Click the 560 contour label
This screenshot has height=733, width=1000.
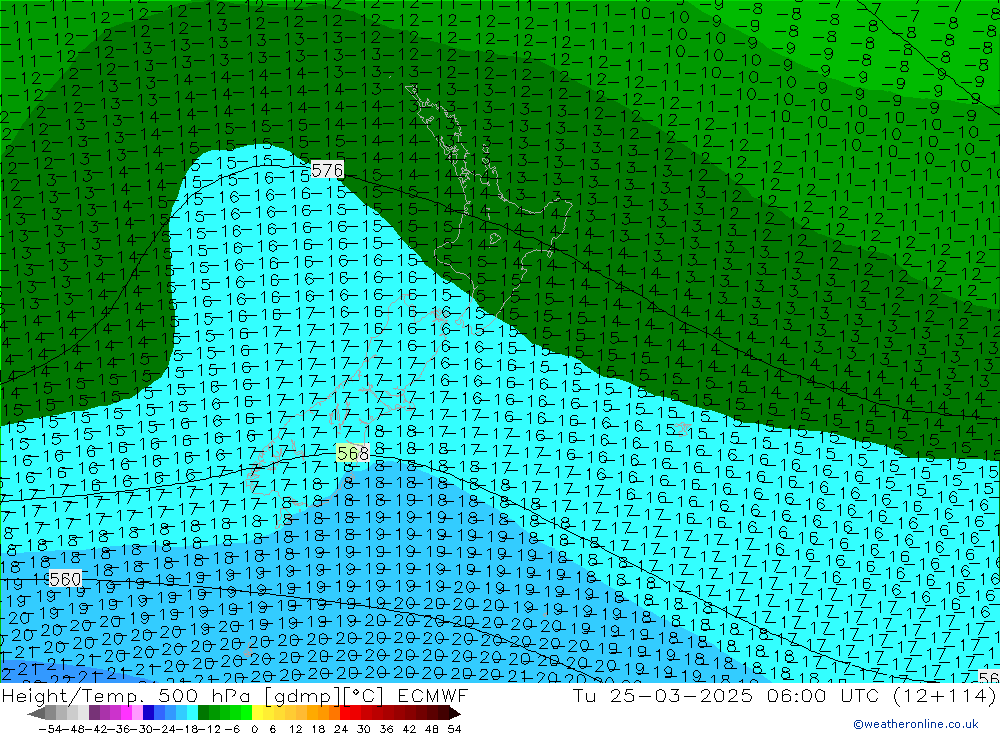(65, 579)
